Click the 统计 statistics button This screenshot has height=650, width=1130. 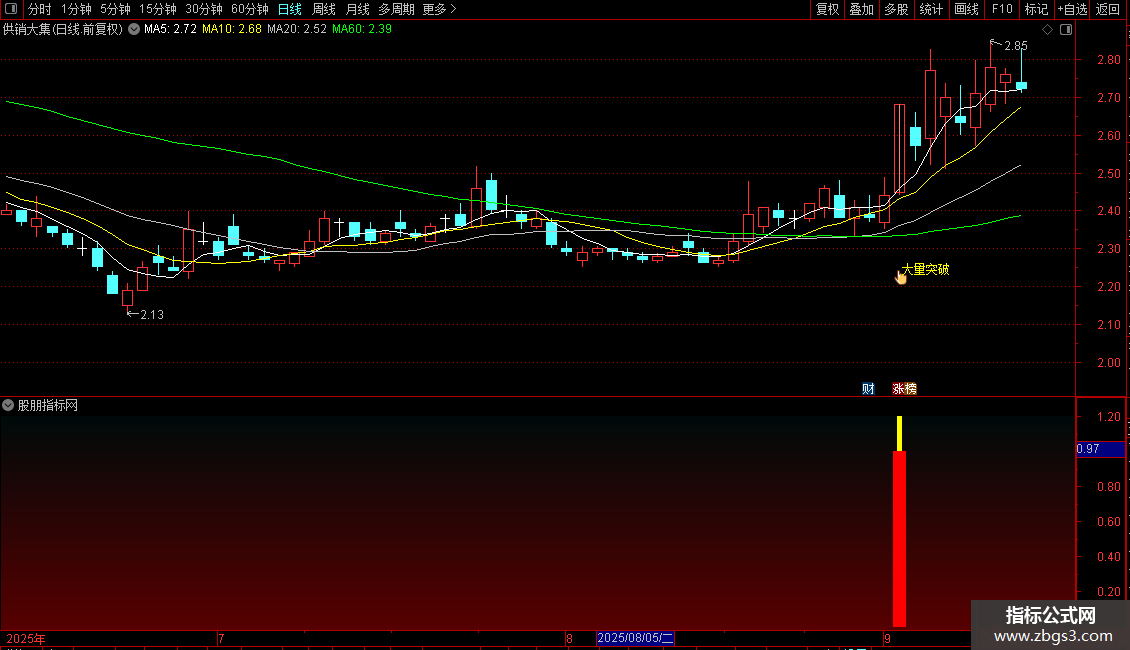[x=931, y=9]
